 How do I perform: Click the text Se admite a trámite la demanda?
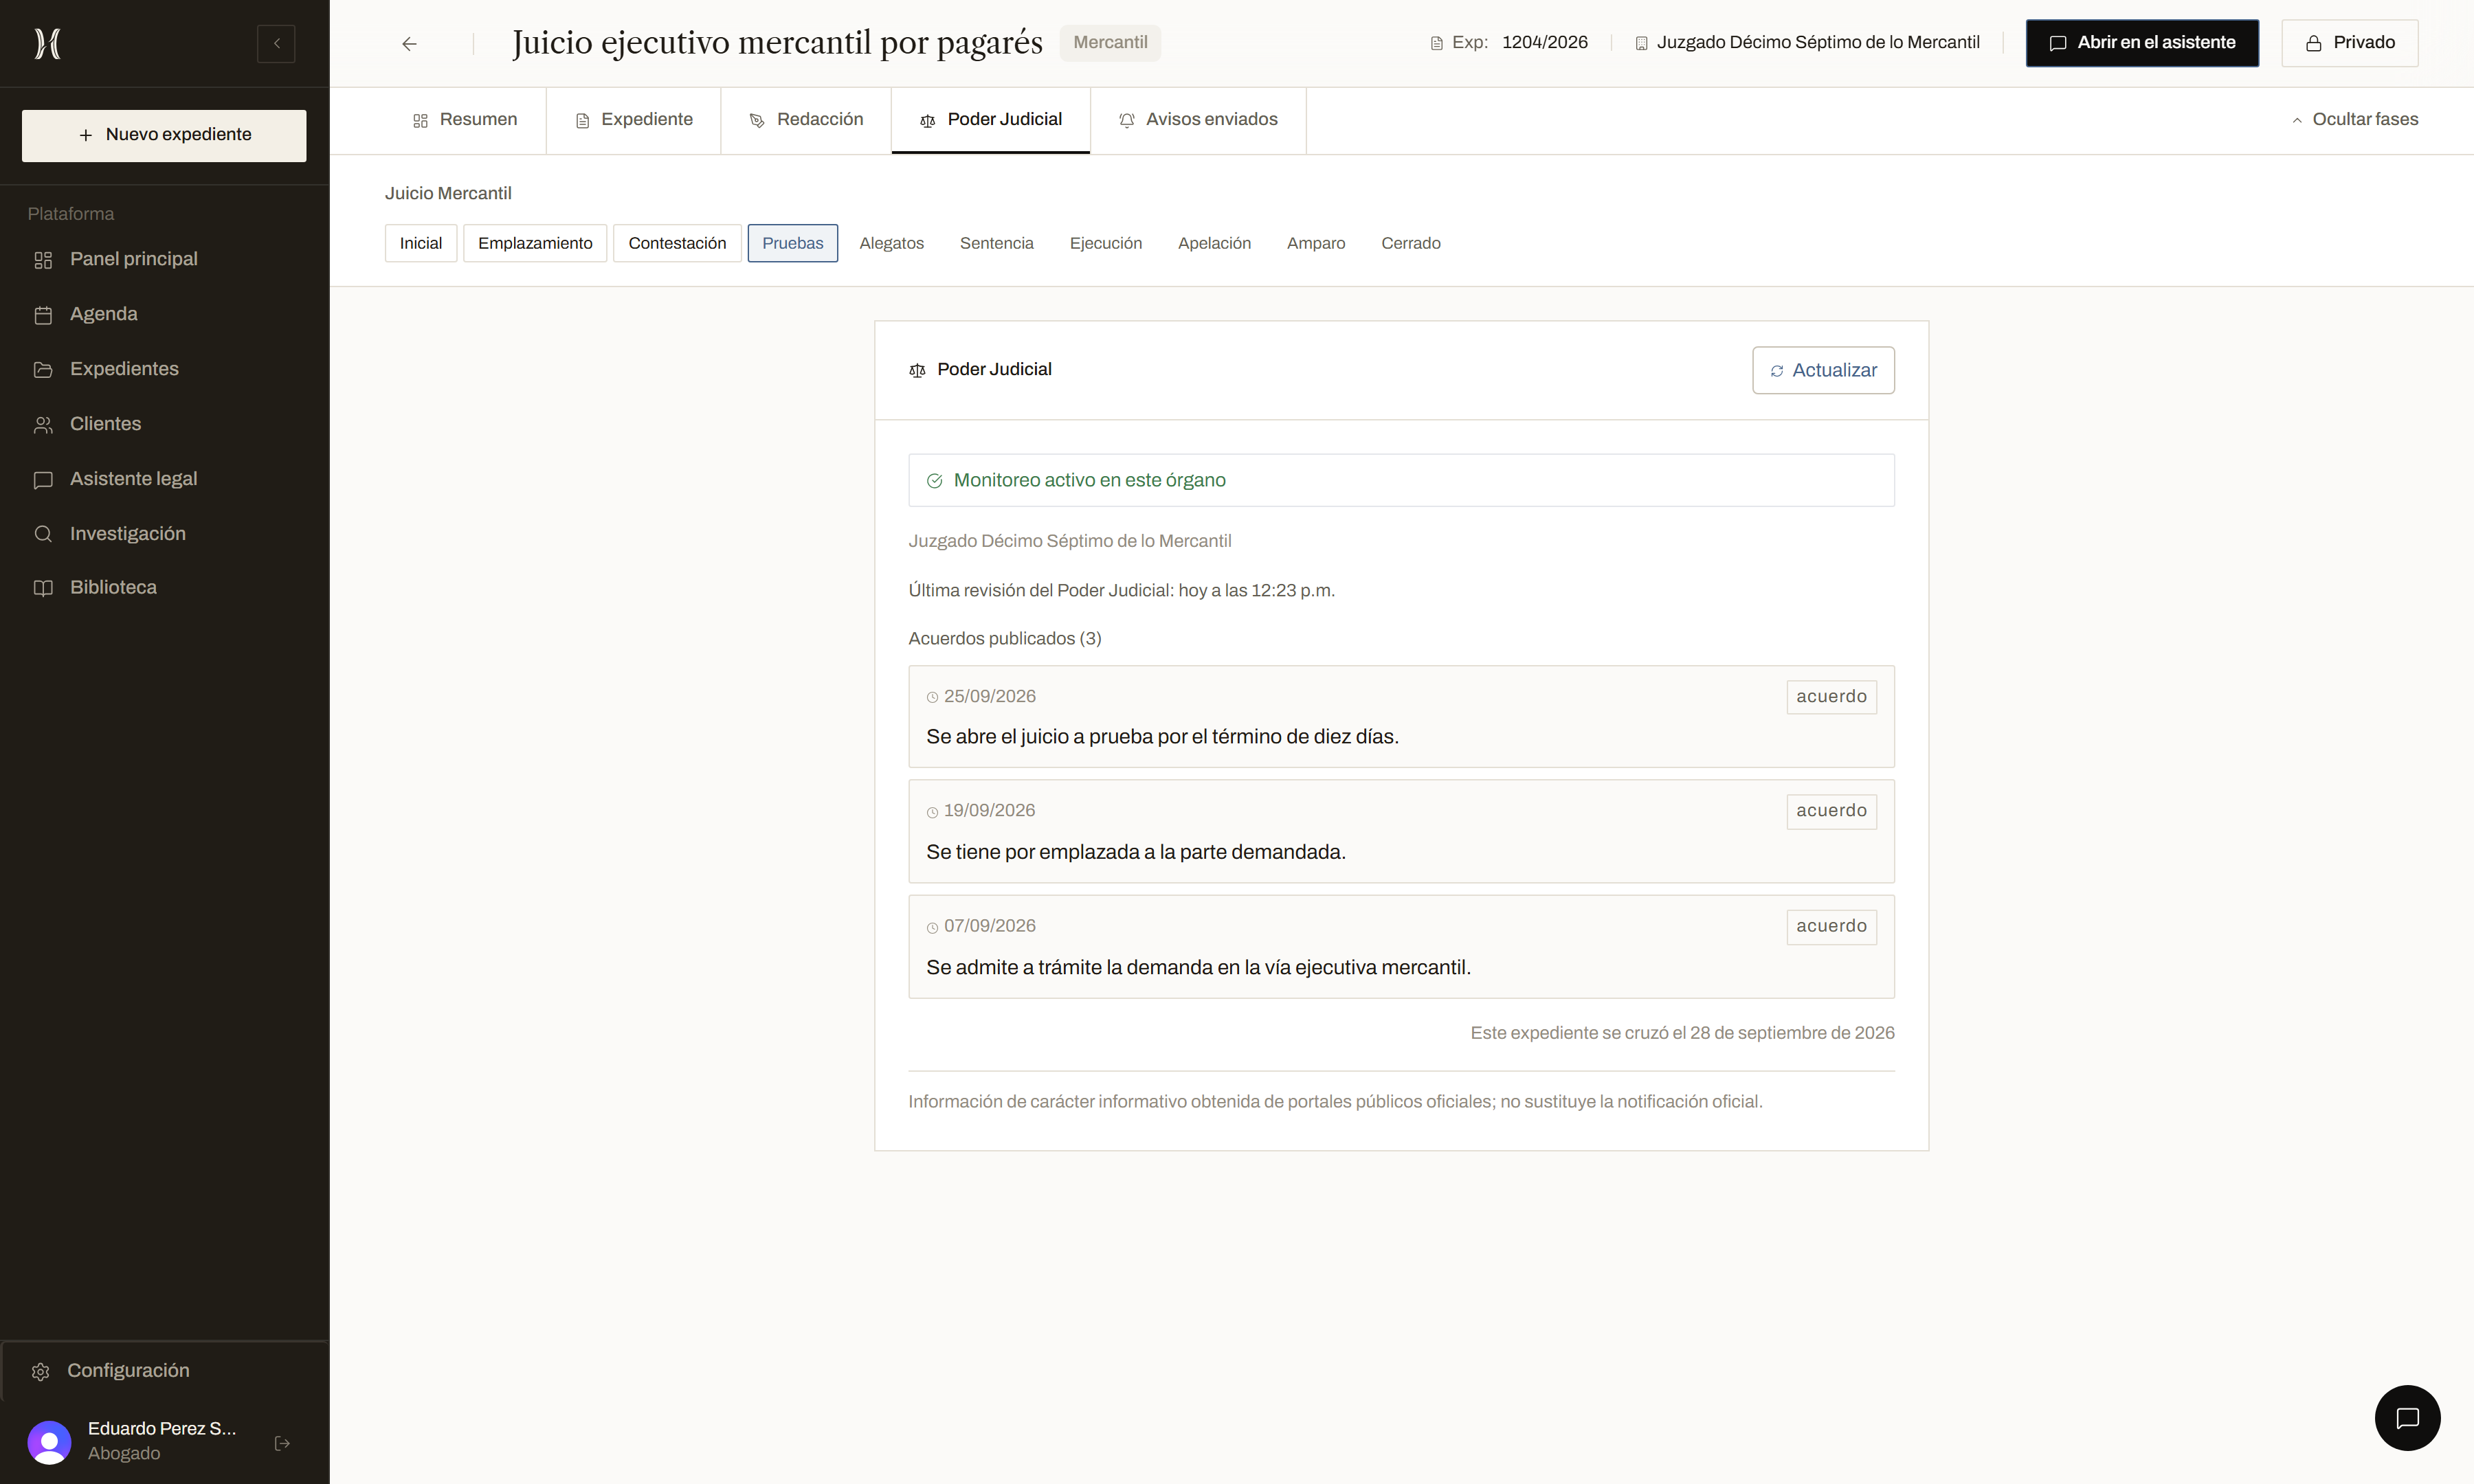pos(1198,968)
